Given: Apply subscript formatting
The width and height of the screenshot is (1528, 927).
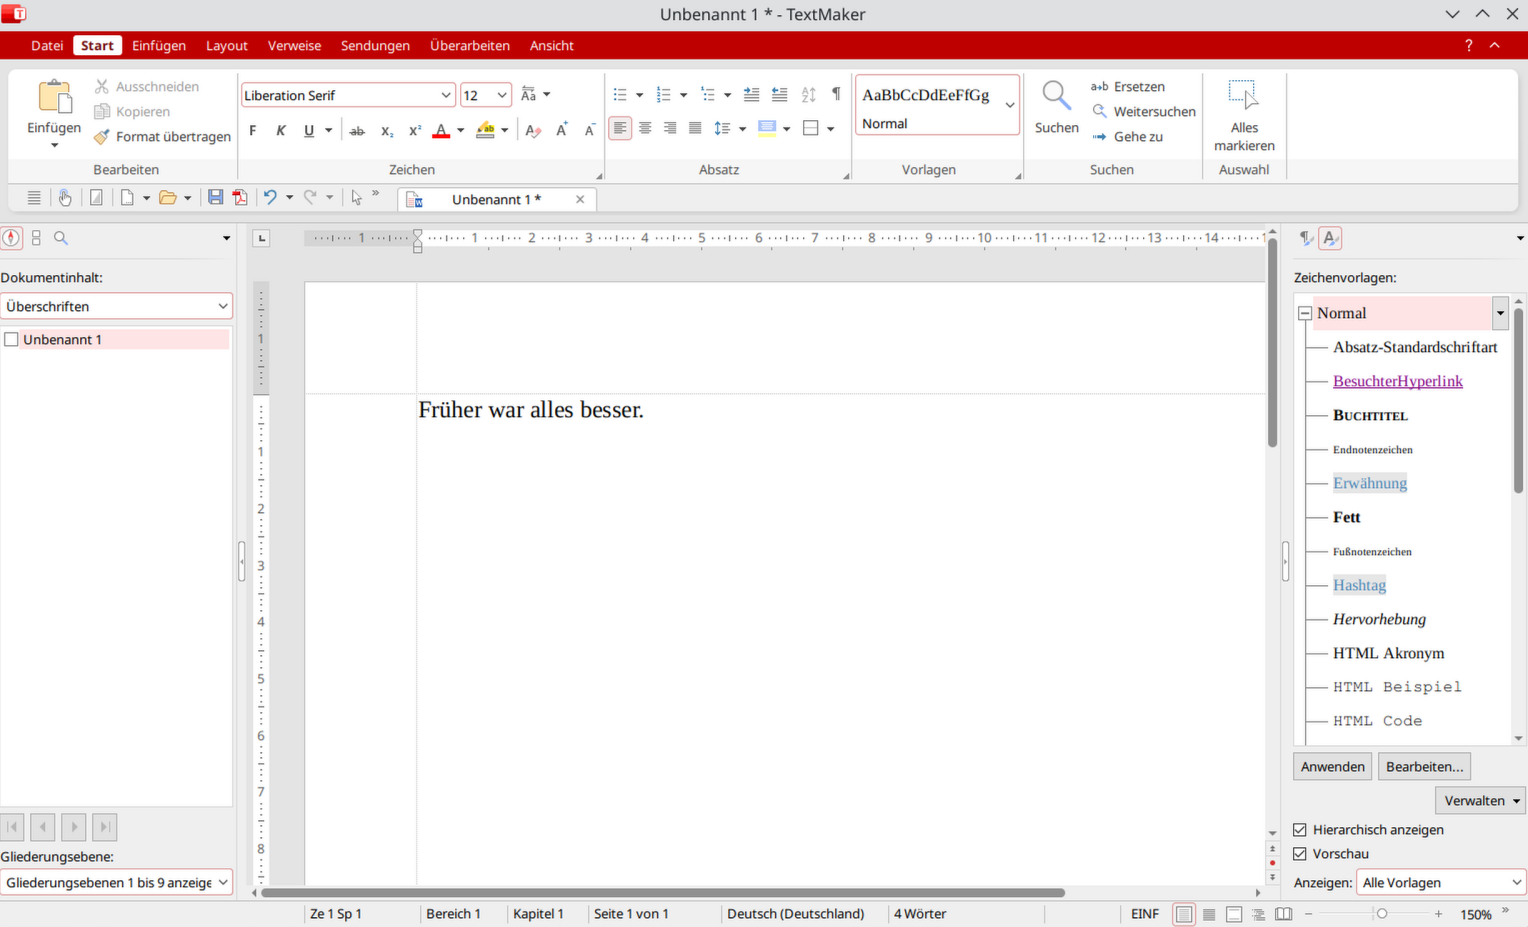Looking at the screenshot, I should click(x=387, y=130).
